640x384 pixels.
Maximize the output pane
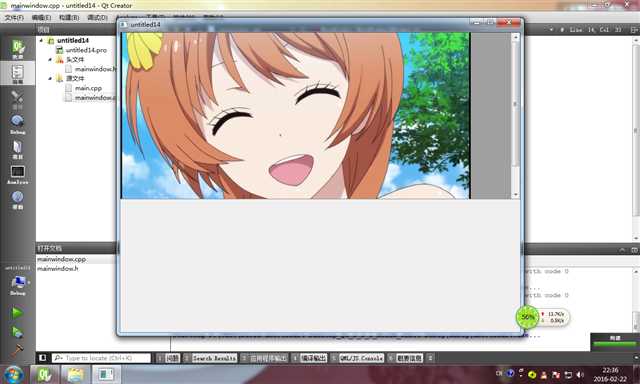634,249
